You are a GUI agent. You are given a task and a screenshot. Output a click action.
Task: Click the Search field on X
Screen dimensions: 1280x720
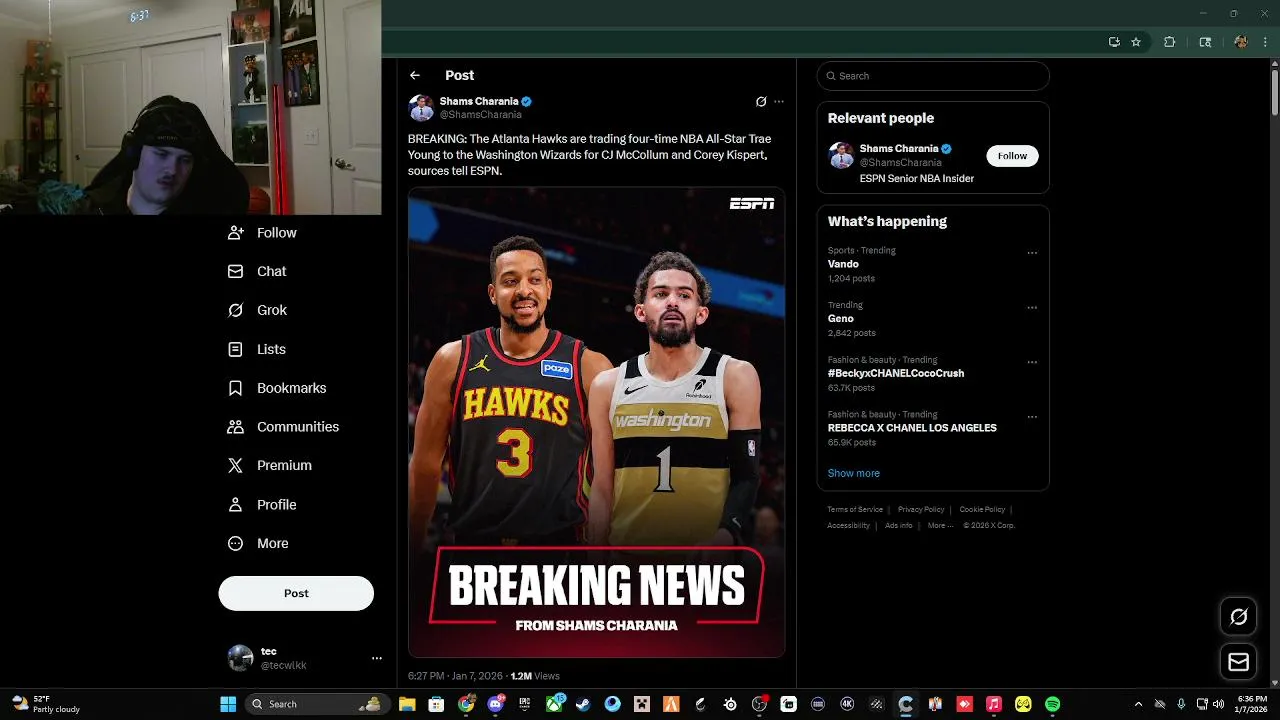coord(933,76)
